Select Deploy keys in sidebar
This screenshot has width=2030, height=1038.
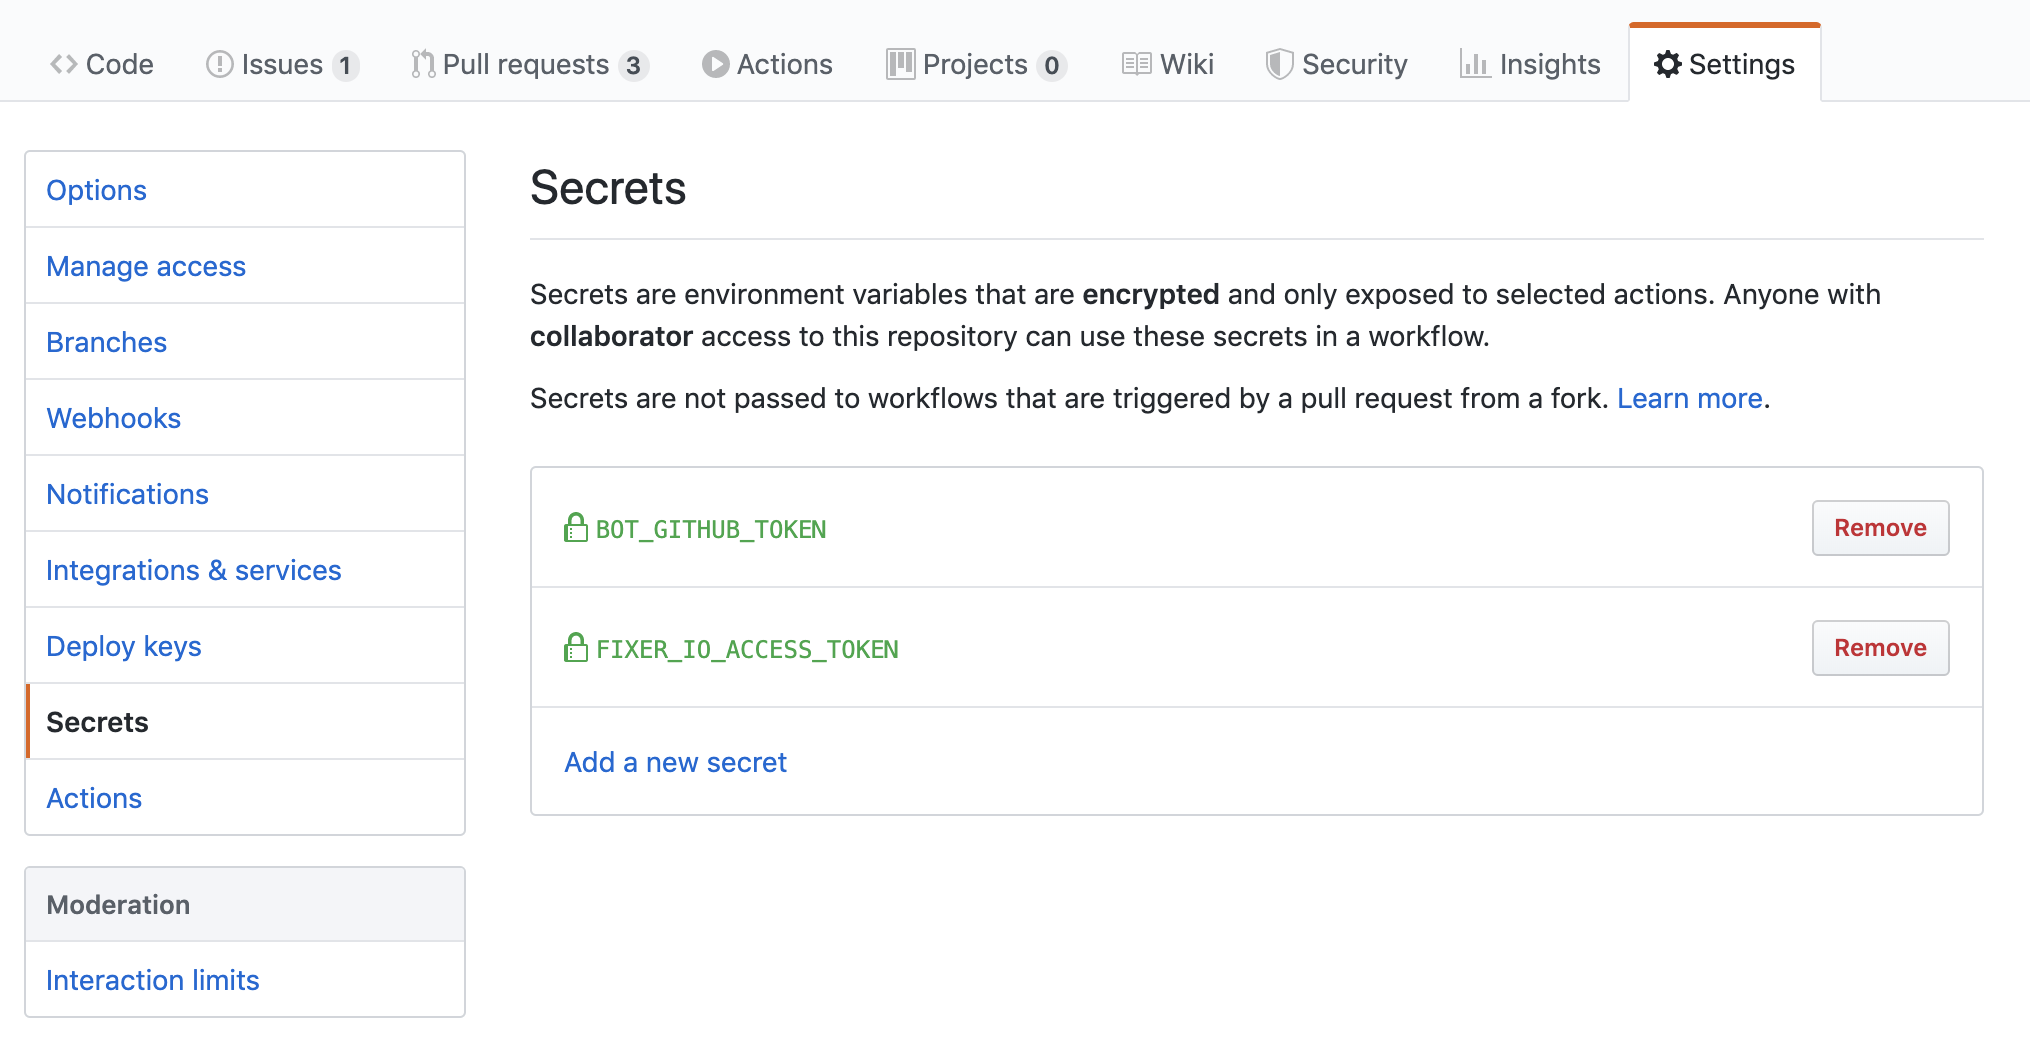124,646
